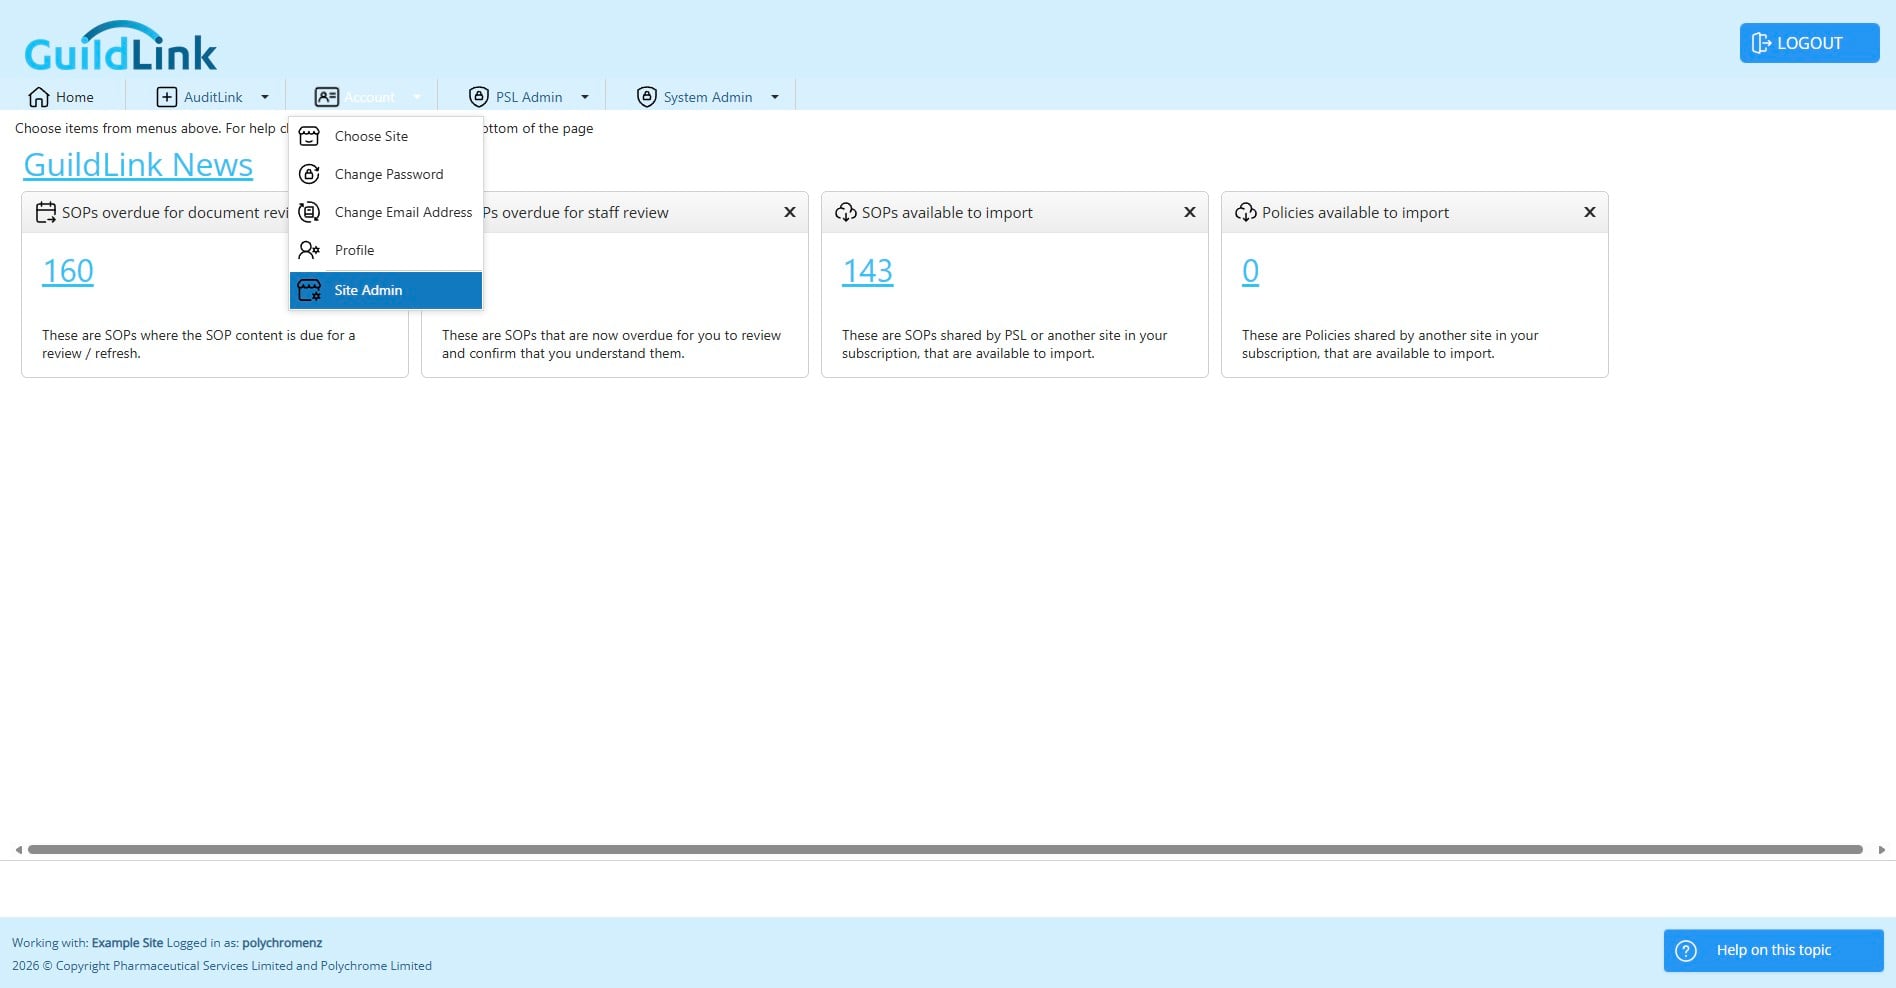Click the help question mark icon
The width and height of the screenshot is (1896, 988).
click(1686, 950)
